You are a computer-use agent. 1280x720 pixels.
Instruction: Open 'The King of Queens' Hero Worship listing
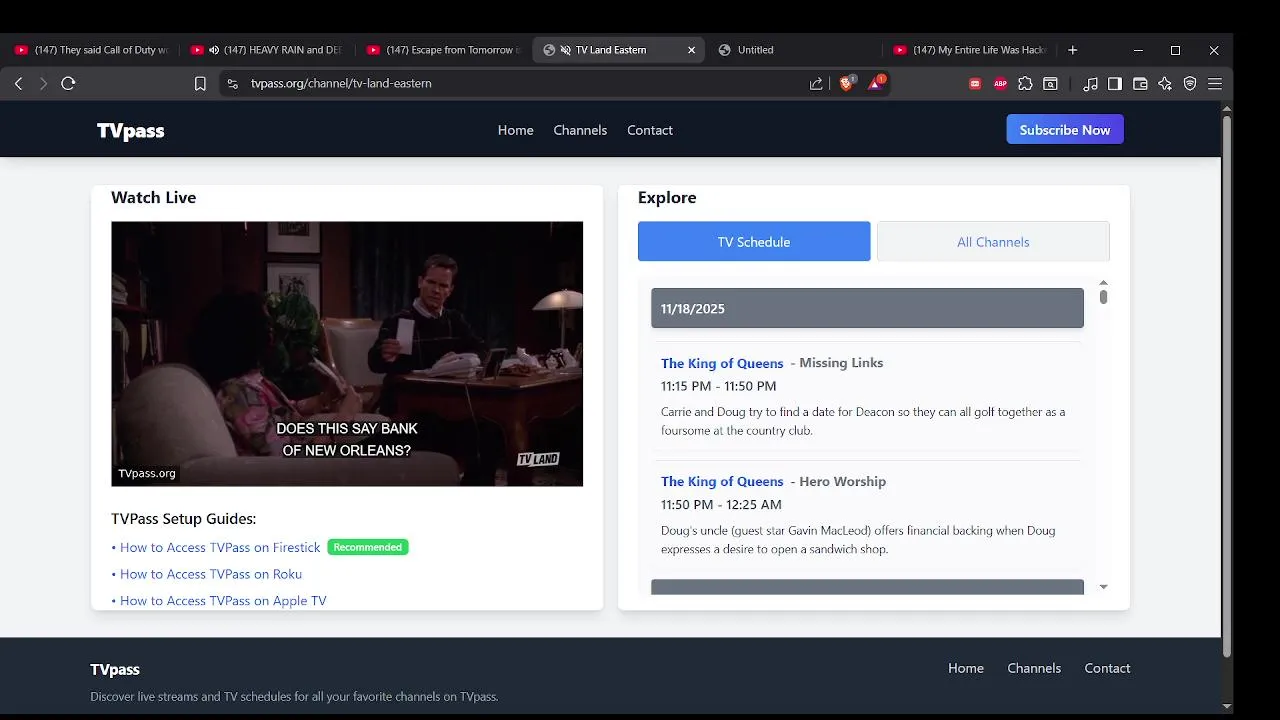click(x=722, y=482)
